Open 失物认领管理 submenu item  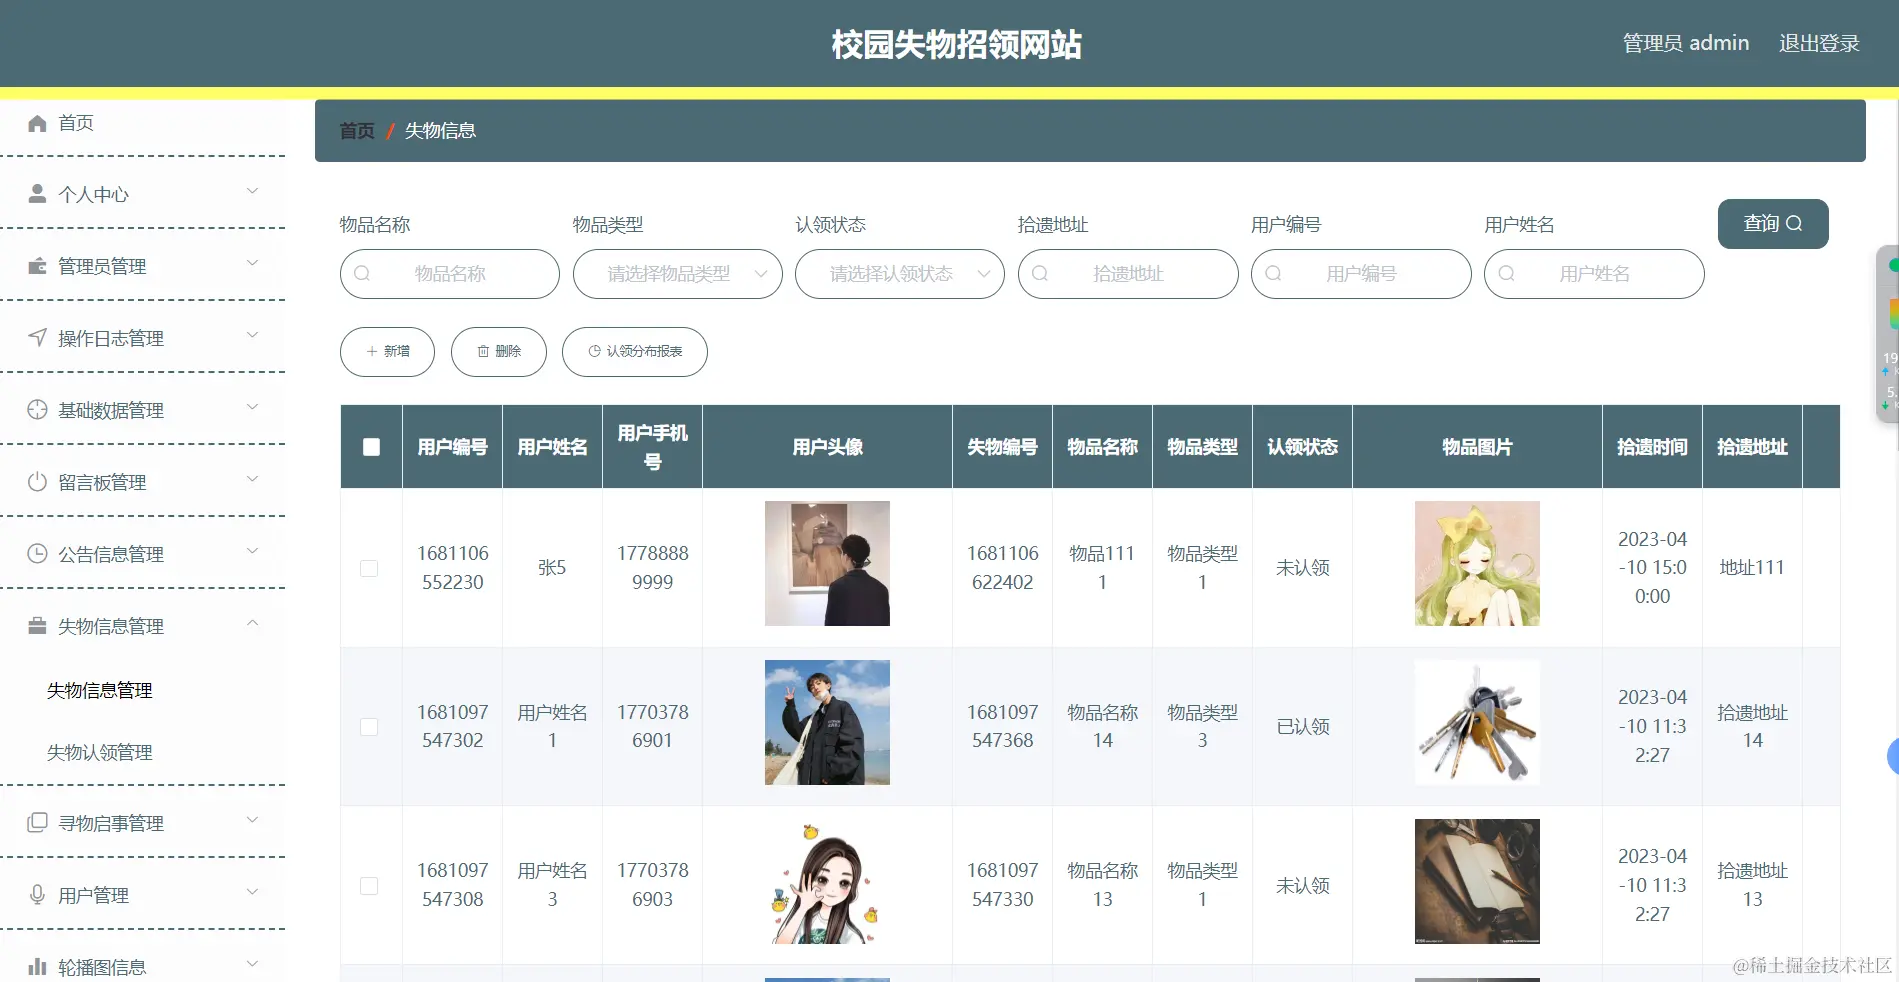(x=100, y=752)
